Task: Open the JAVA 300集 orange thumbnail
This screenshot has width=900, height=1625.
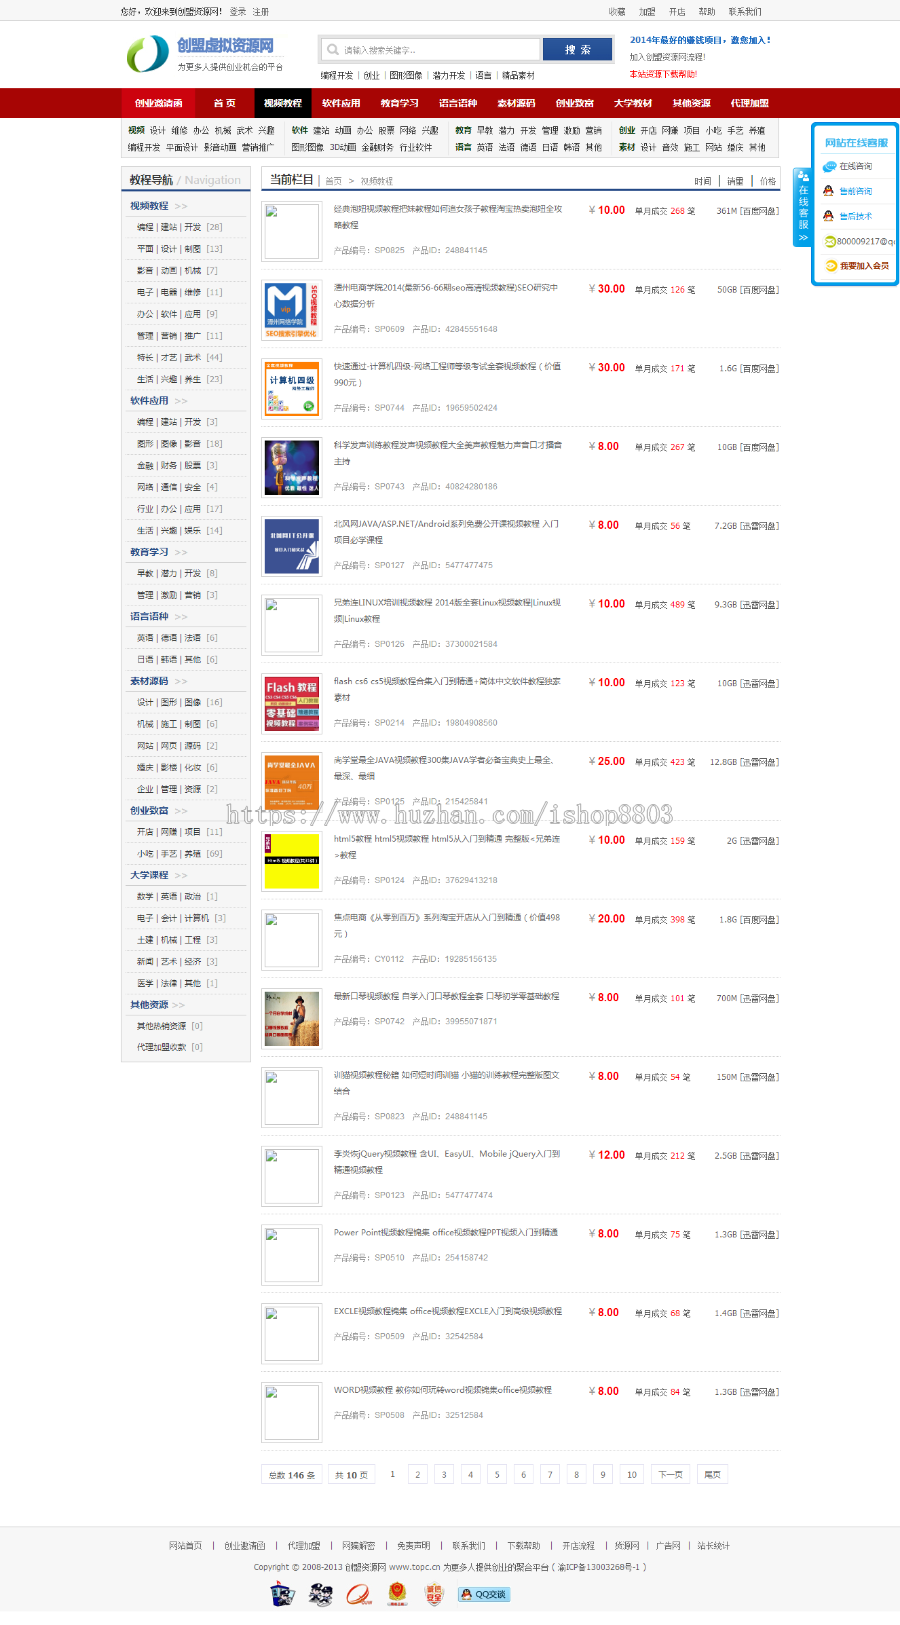Action: coord(291,782)
